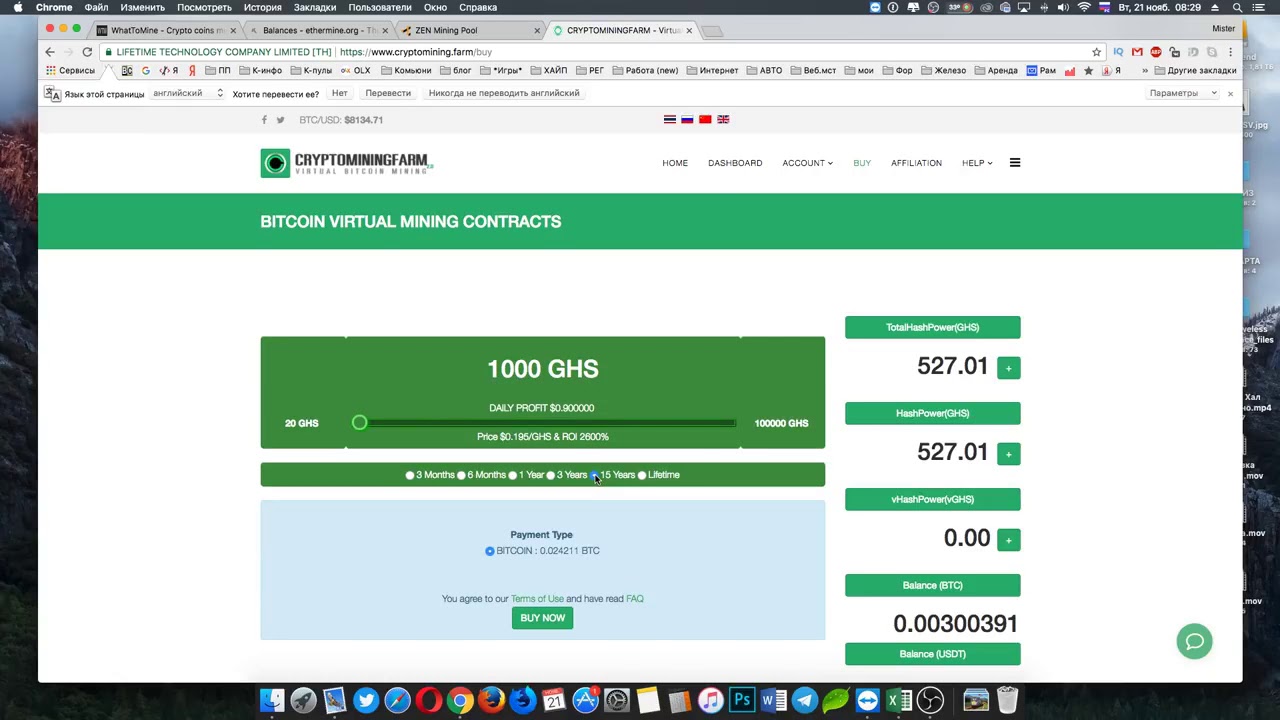Viewport: 1280px width, 720px height.
Task: Expand the HELP navigation dropdown
Action: click(x=977, y=163)
